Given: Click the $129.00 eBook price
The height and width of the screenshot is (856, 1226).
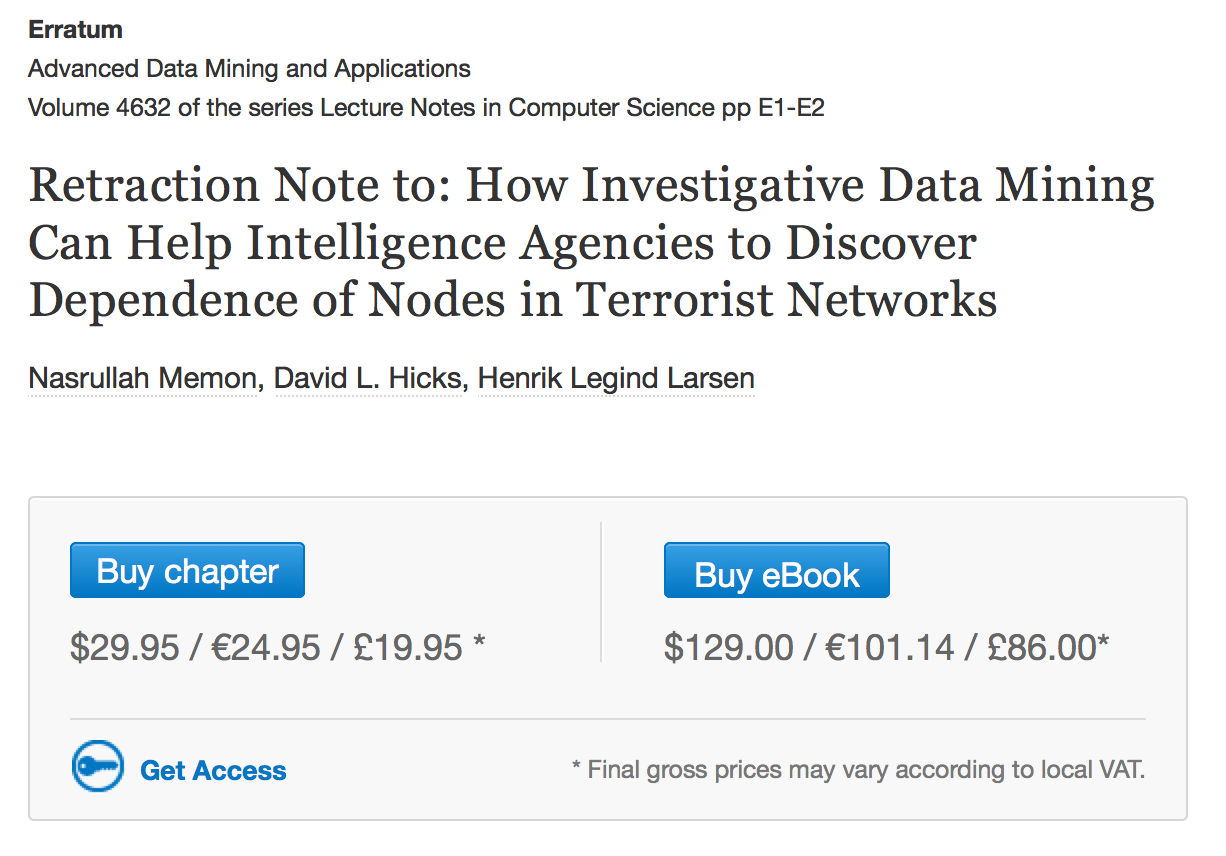Looking at the screenshot, I should 729,648.
